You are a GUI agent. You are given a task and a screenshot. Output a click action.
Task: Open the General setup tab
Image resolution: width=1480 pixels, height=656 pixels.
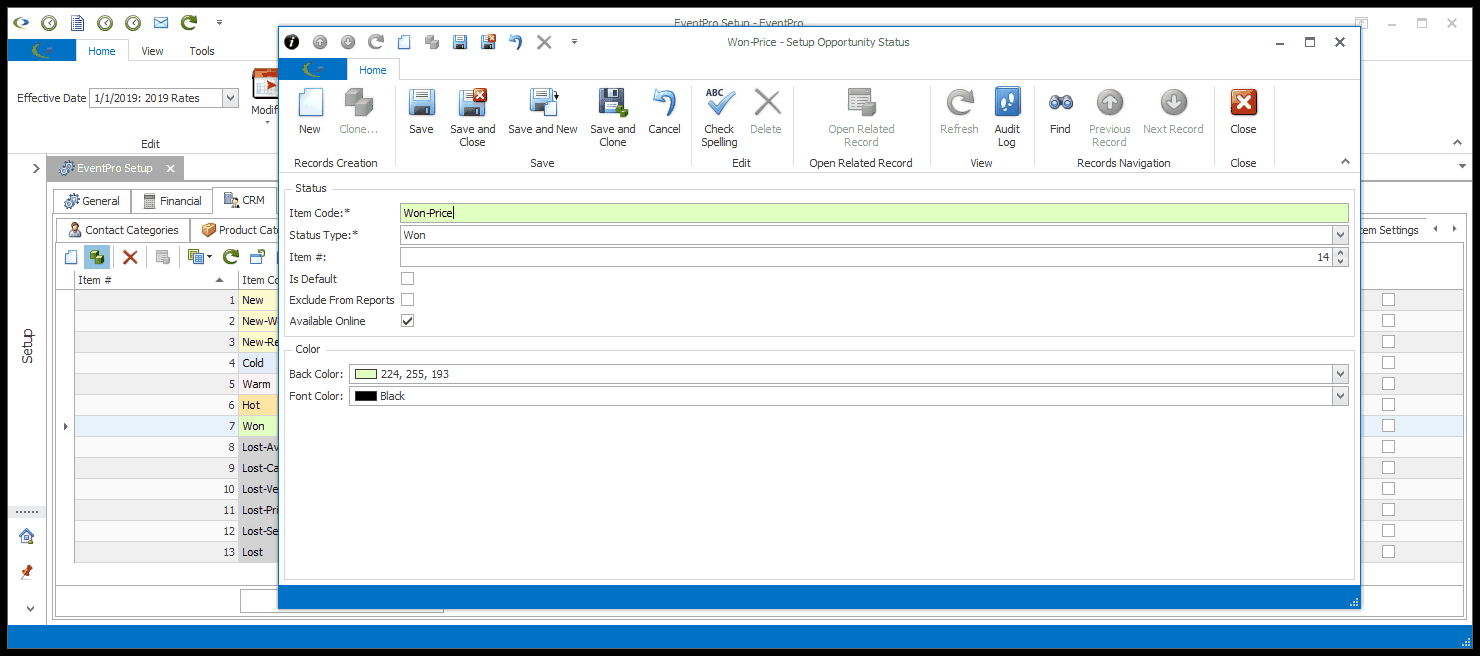92,201
